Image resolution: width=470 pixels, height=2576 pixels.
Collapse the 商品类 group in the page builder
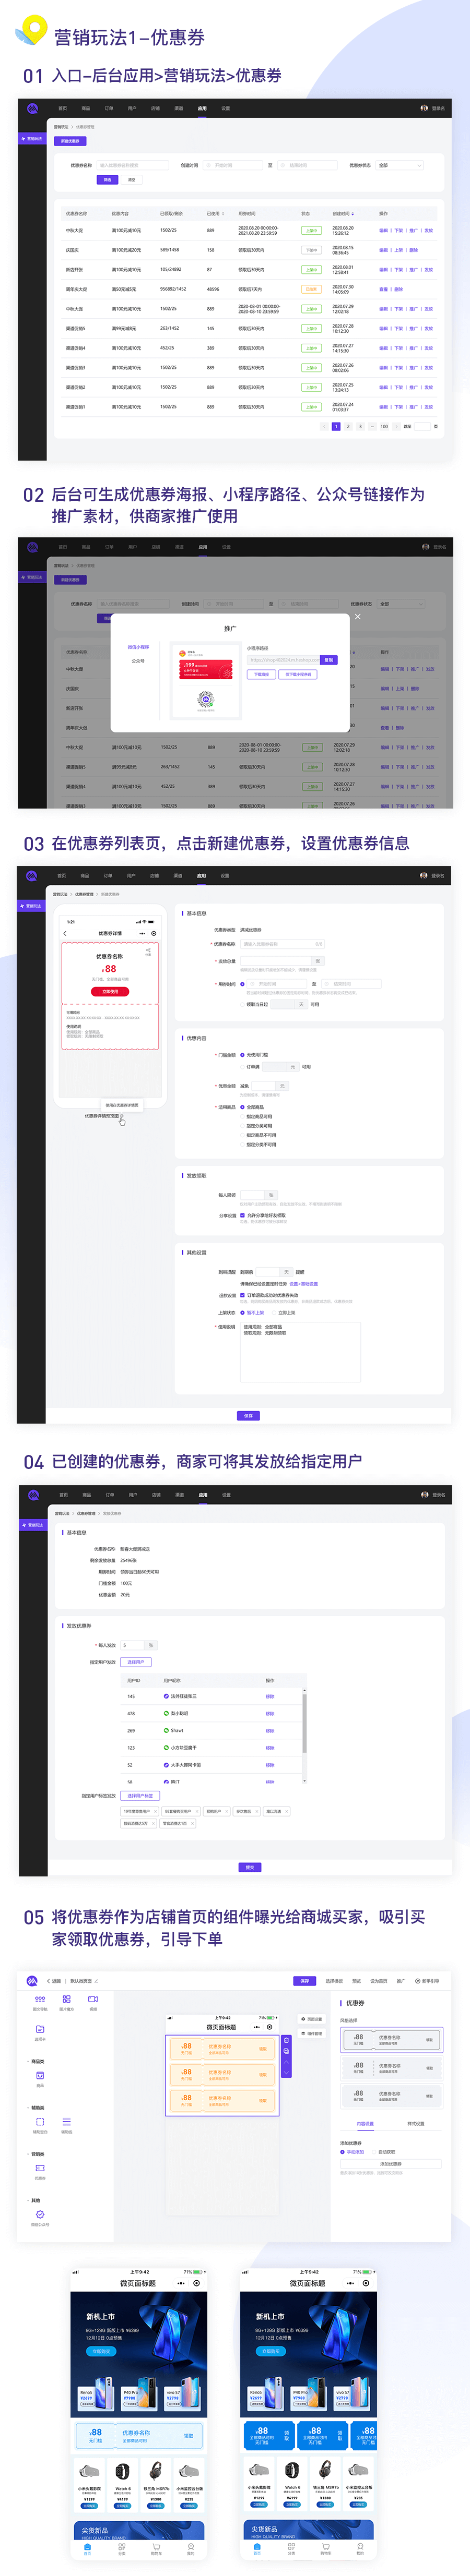click(28, 2062)
